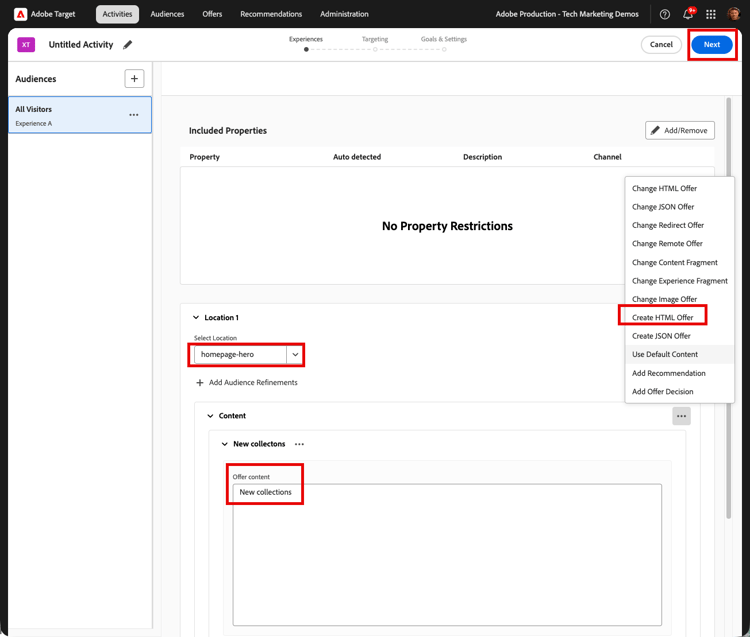Open the app switcher grid icon
Viewport: 750px width, 637px height.
pos(711,14)
